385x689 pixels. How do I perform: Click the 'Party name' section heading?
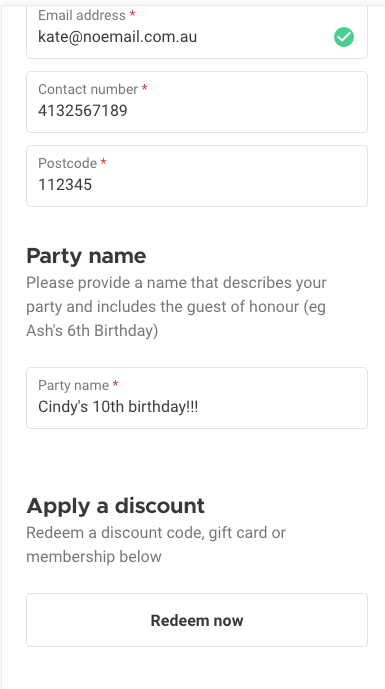[x=86, y=256]
